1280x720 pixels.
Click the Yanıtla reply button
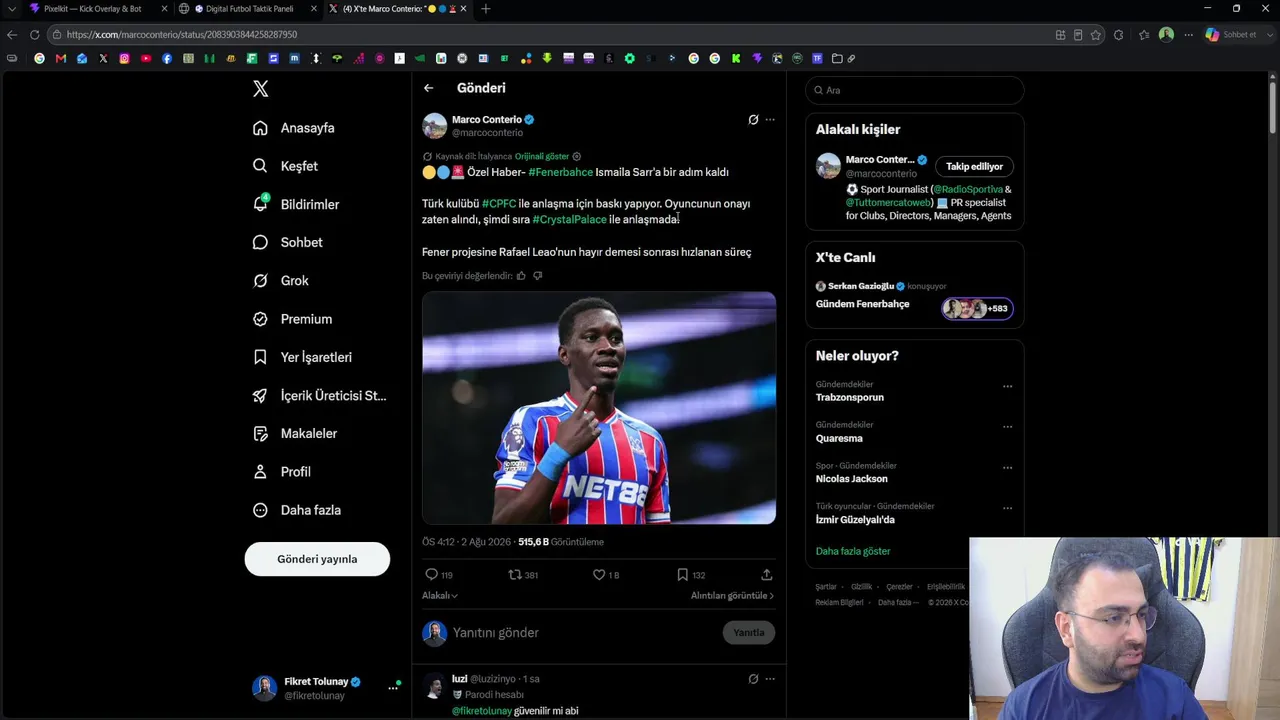tap(749, 633)
